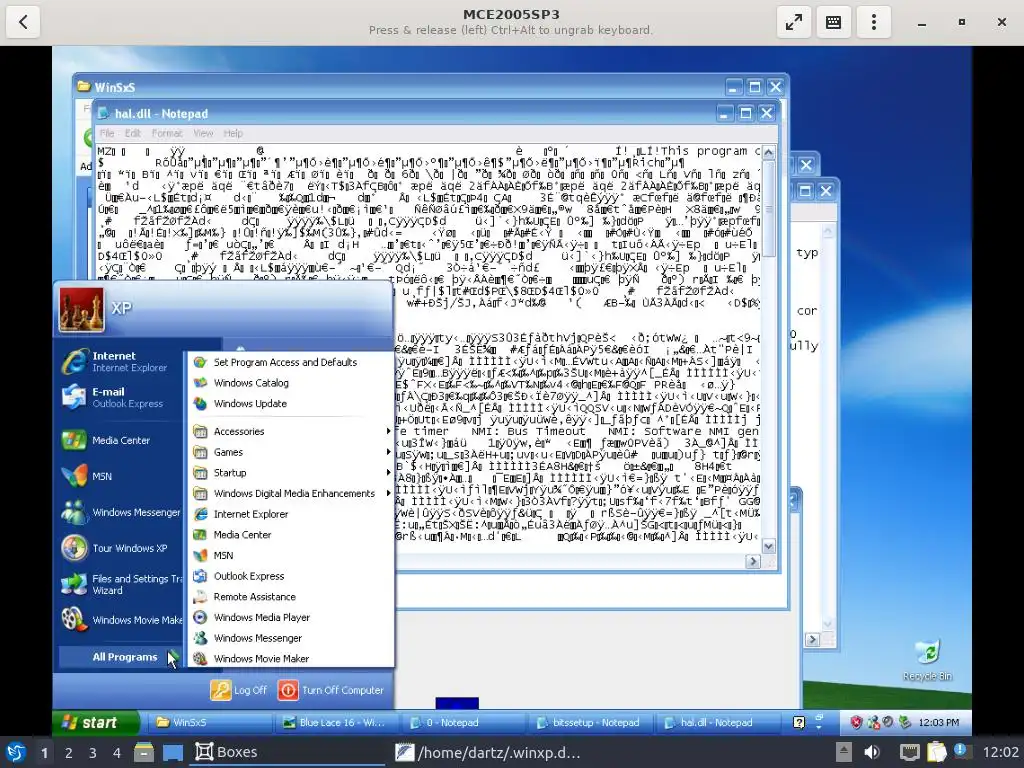Start Tour Windows XP
Viewport: 1024px width, 768px height.
pyautogui.click(x=118, y=548)
